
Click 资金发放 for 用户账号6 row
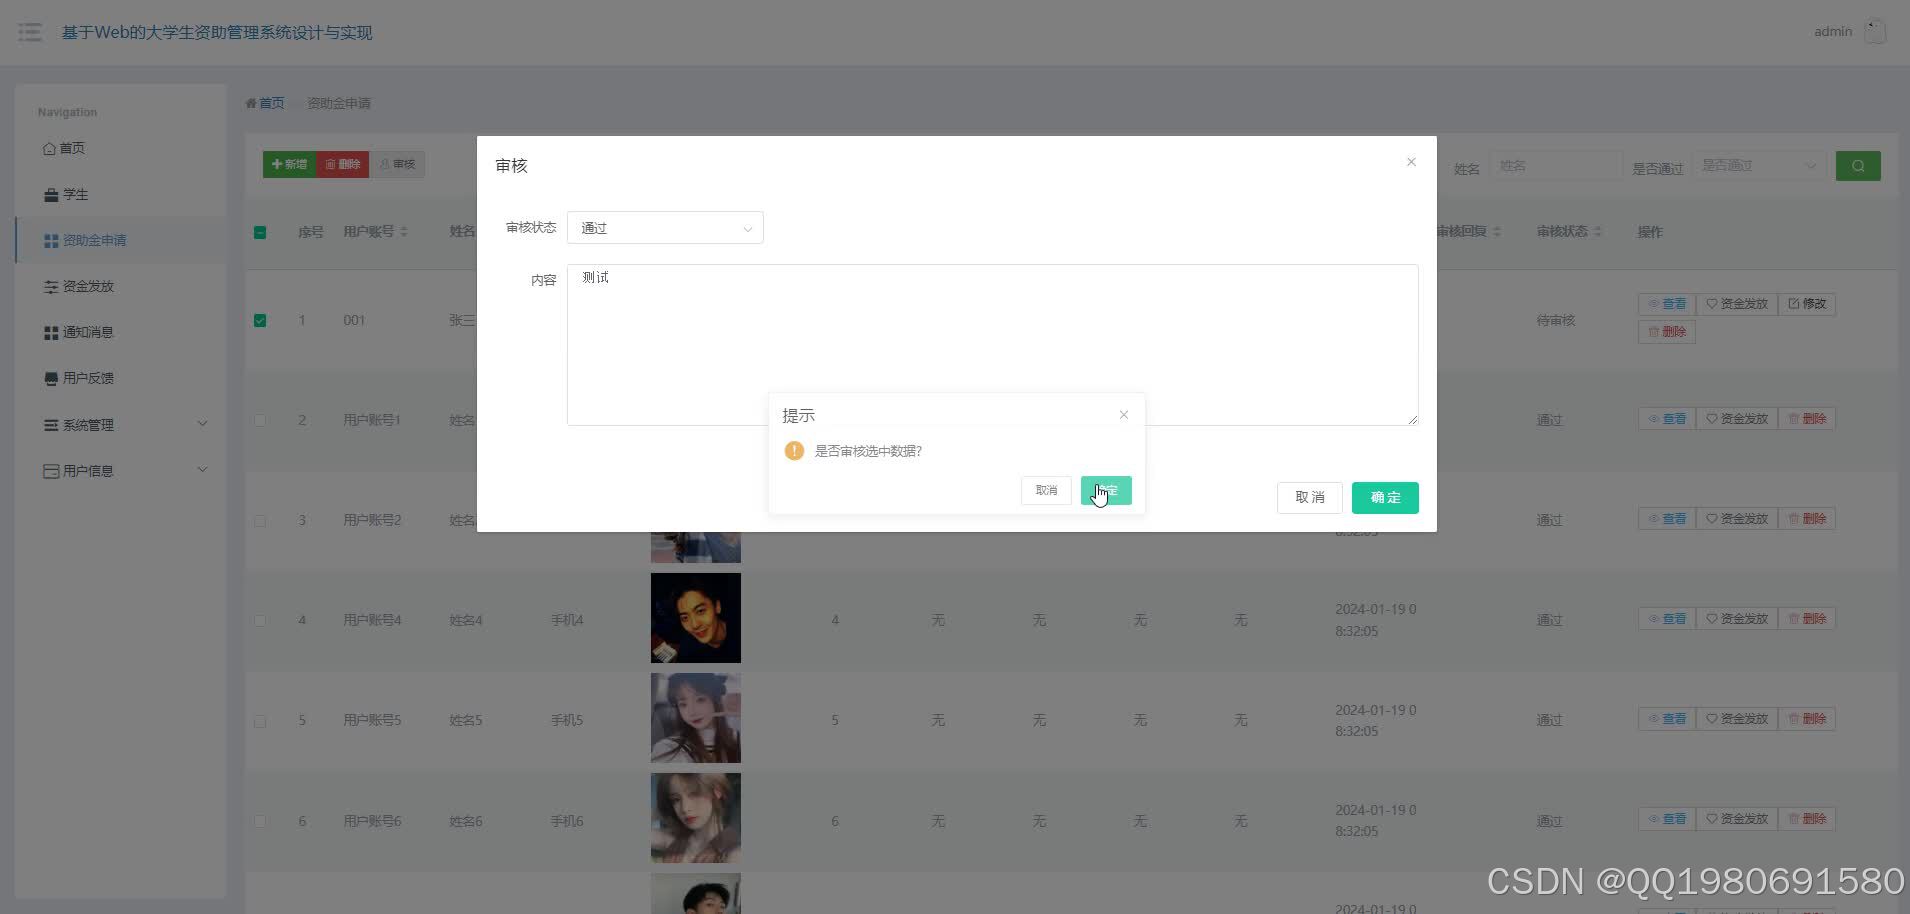point(1737,819)
